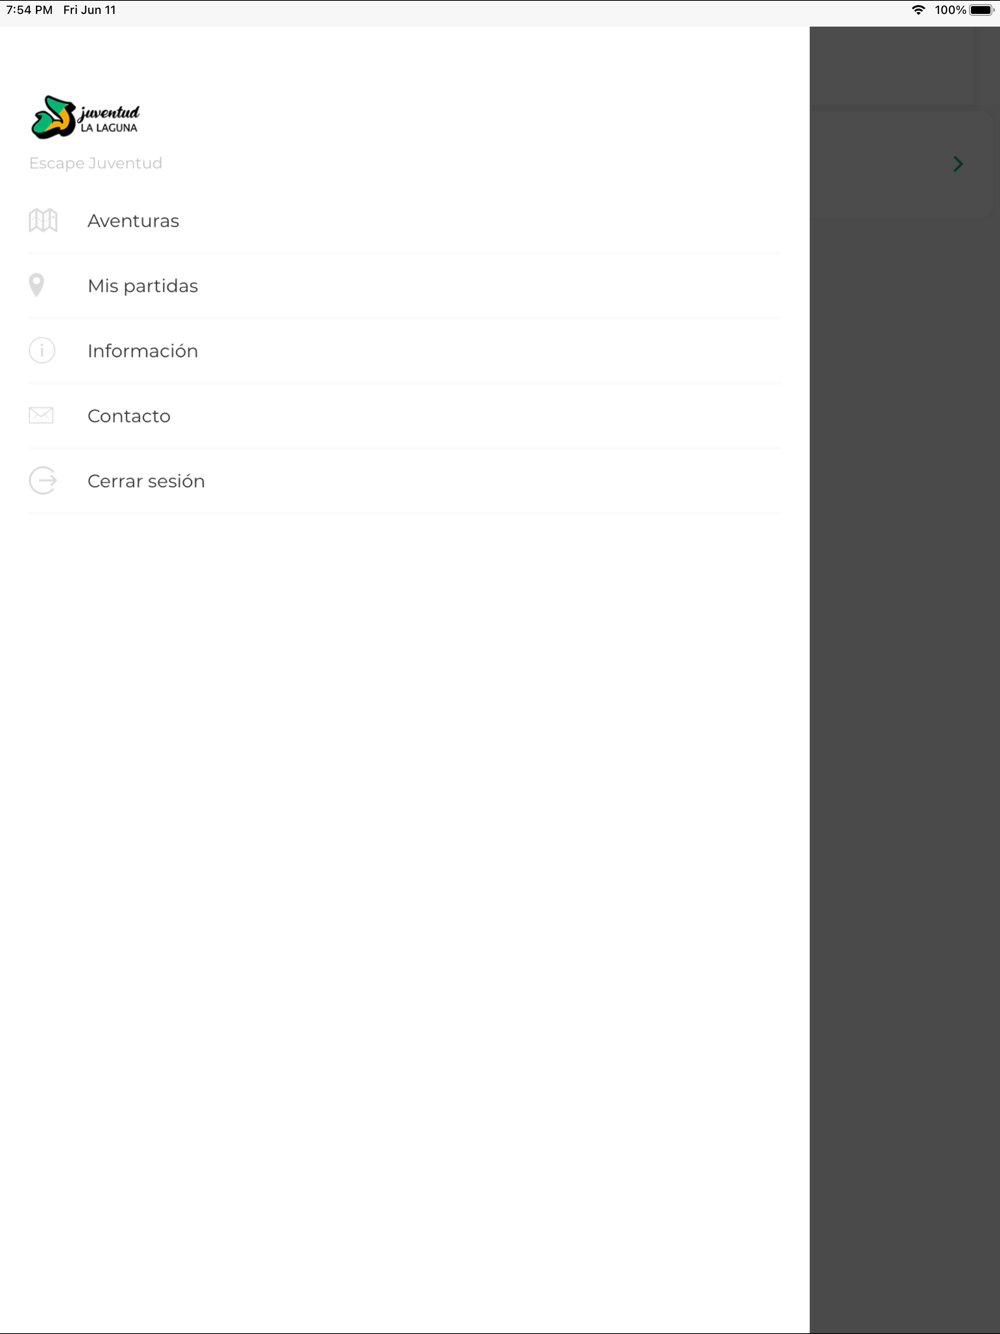This screenshot has width=1000, height=1334.
Task: Tap the envelope contact icon
Action: 41,415
